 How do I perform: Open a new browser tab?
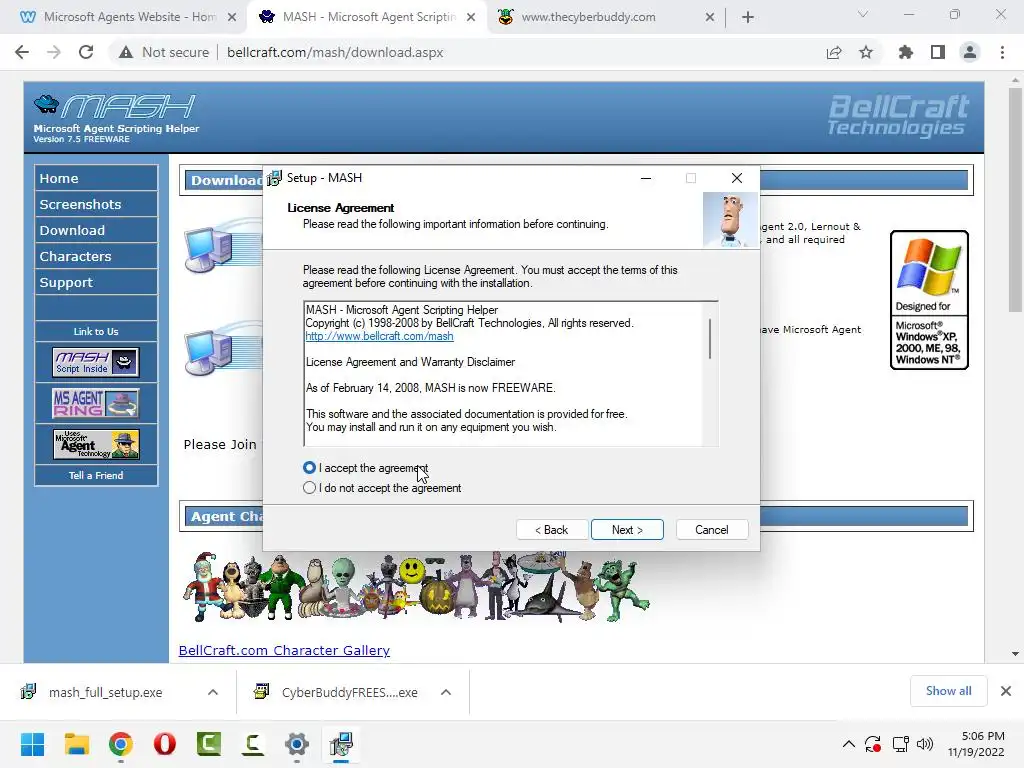748,18
